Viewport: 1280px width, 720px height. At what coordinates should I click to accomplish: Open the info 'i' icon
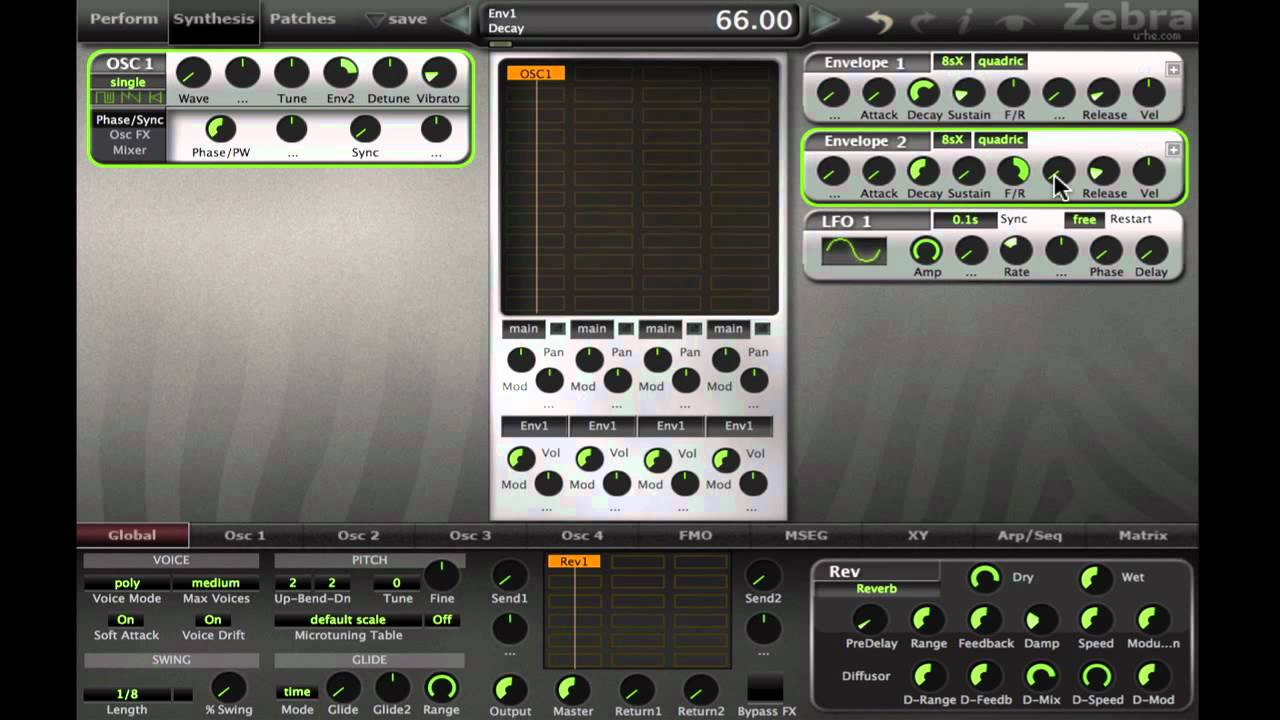(965, 20)
